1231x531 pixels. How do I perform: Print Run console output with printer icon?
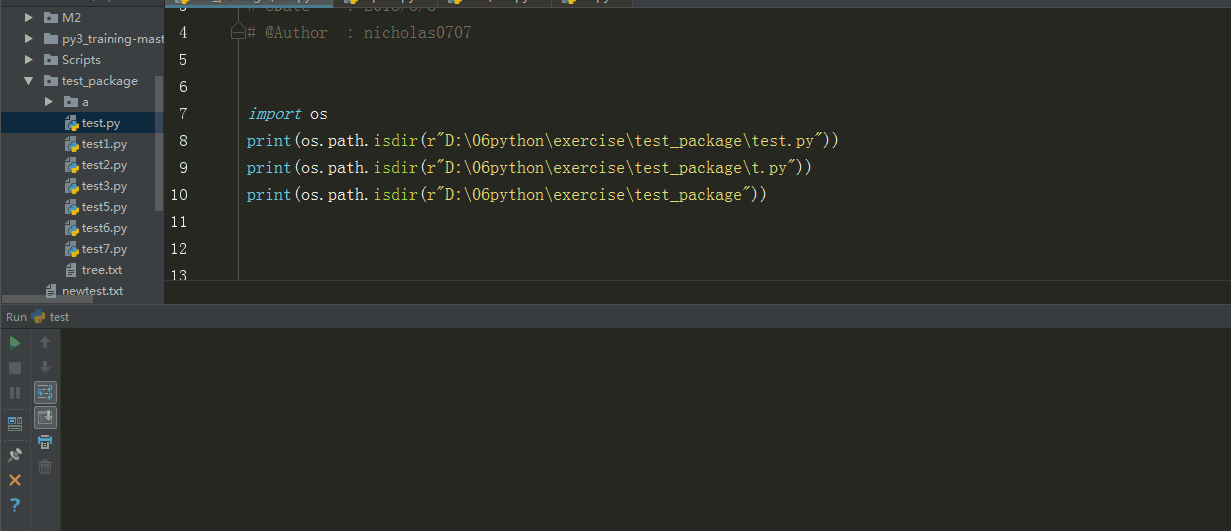click(x=45, y=442)
